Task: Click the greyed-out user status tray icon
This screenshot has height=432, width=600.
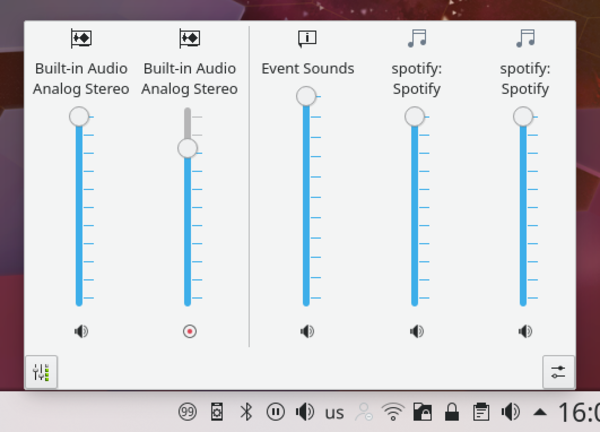Action: (364, 412)
